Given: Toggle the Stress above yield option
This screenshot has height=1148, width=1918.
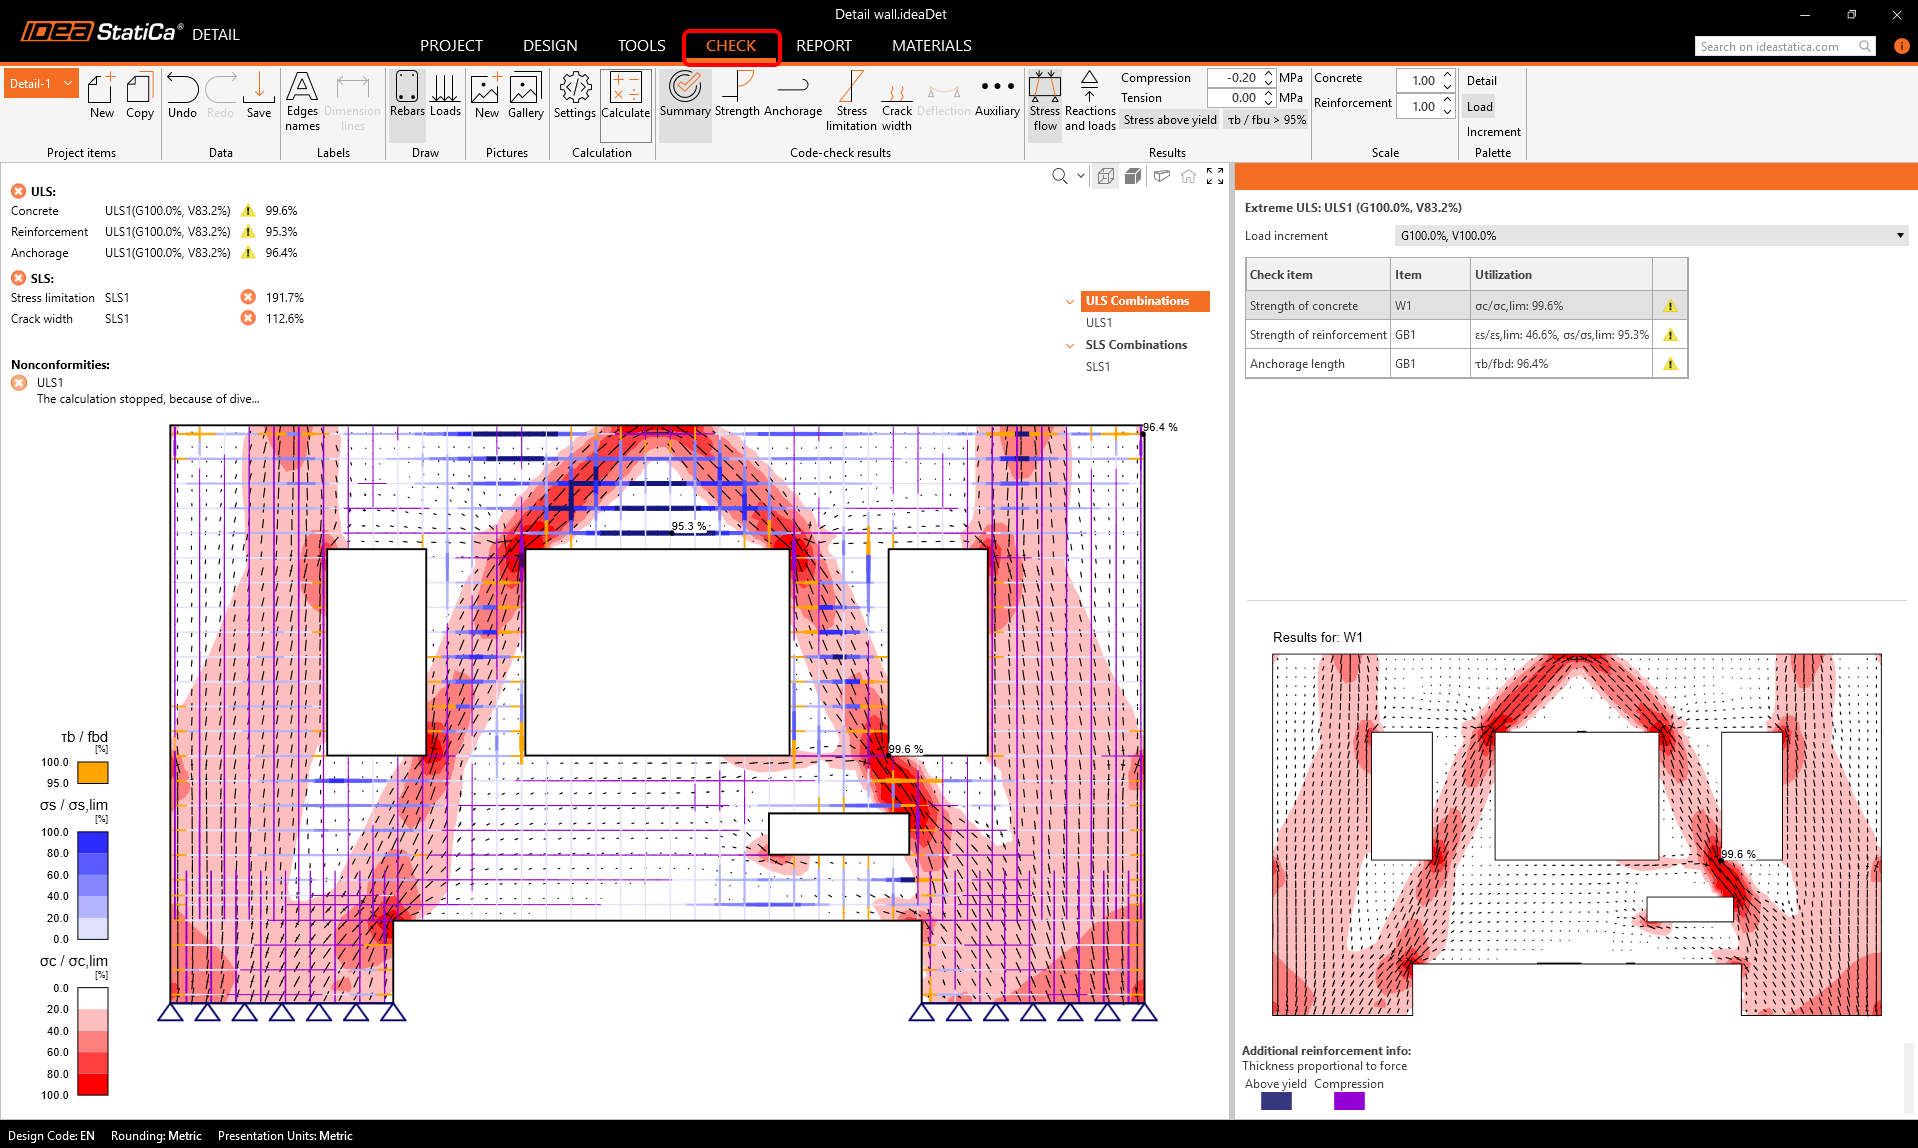Looking at the screenshot, I should point(1170,120).
